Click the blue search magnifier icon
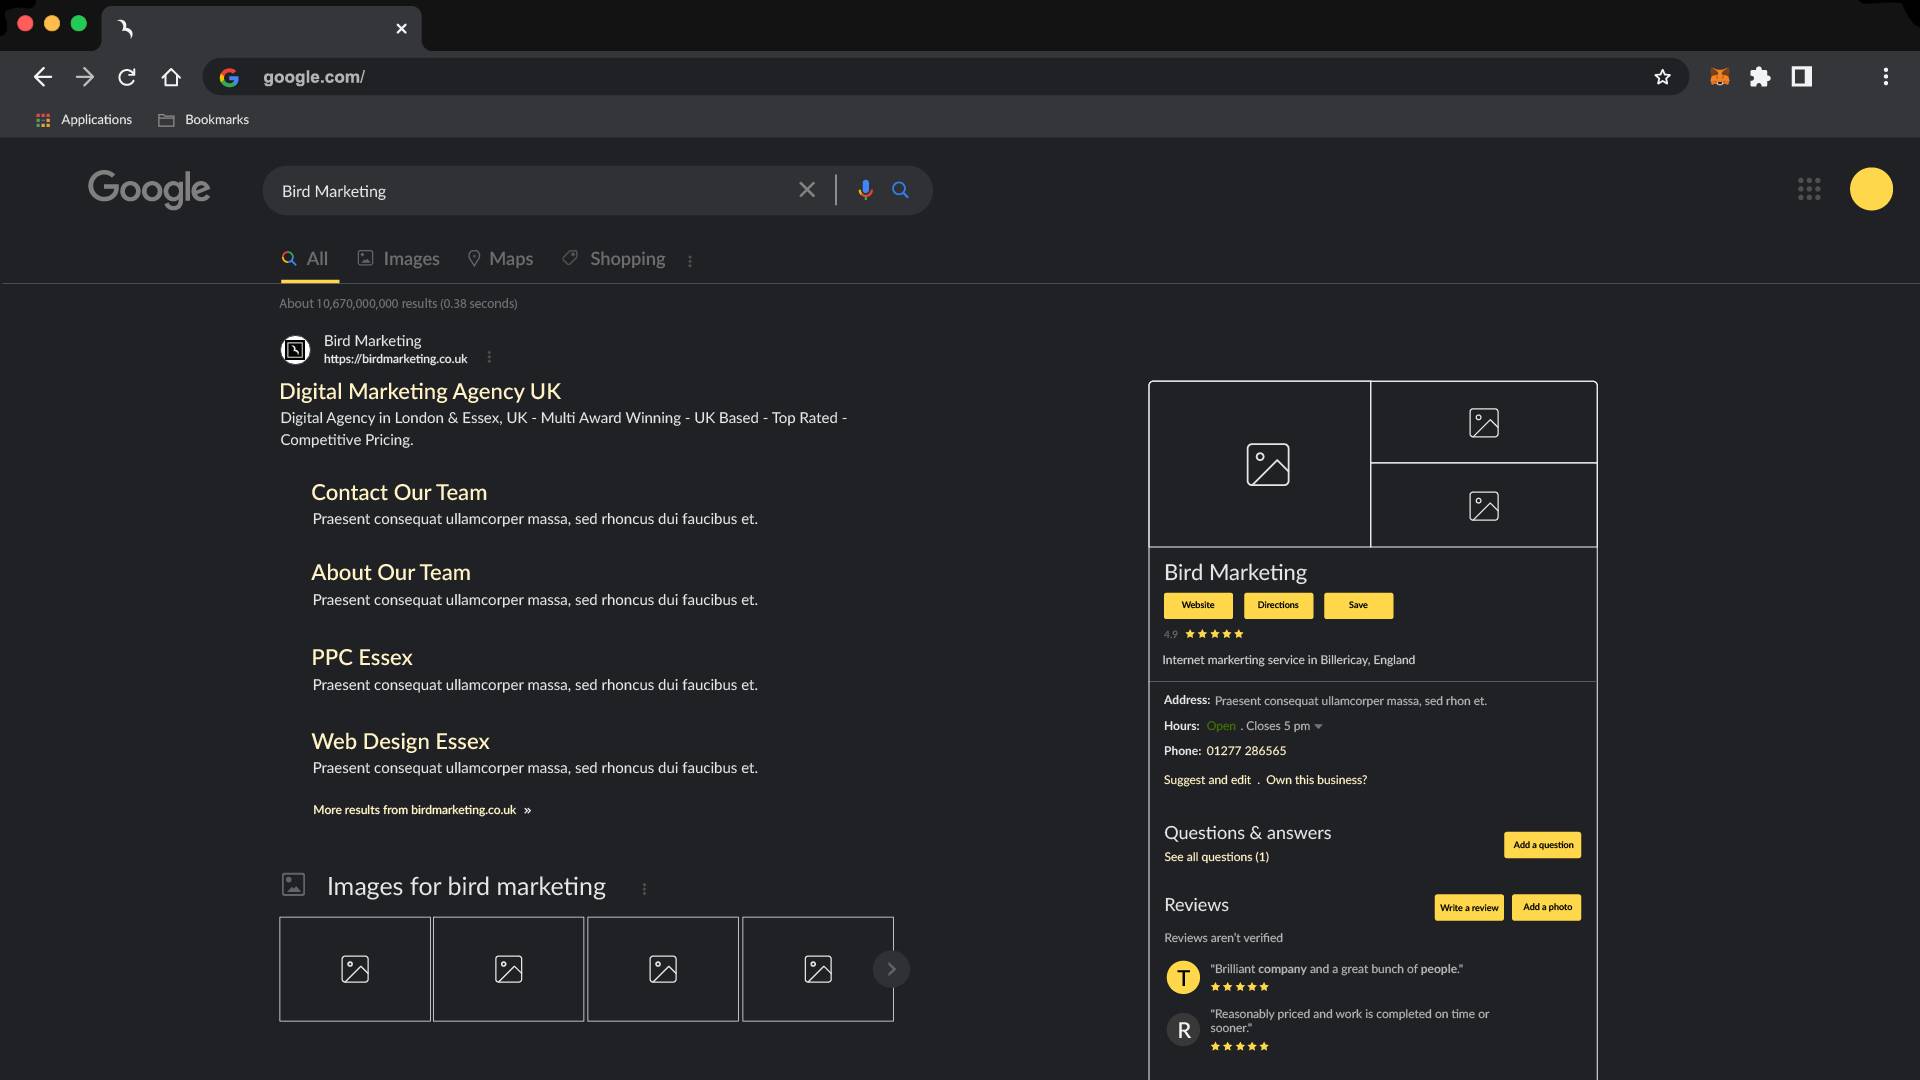Screen dimensions: 1920x1080 pos(900,190)
